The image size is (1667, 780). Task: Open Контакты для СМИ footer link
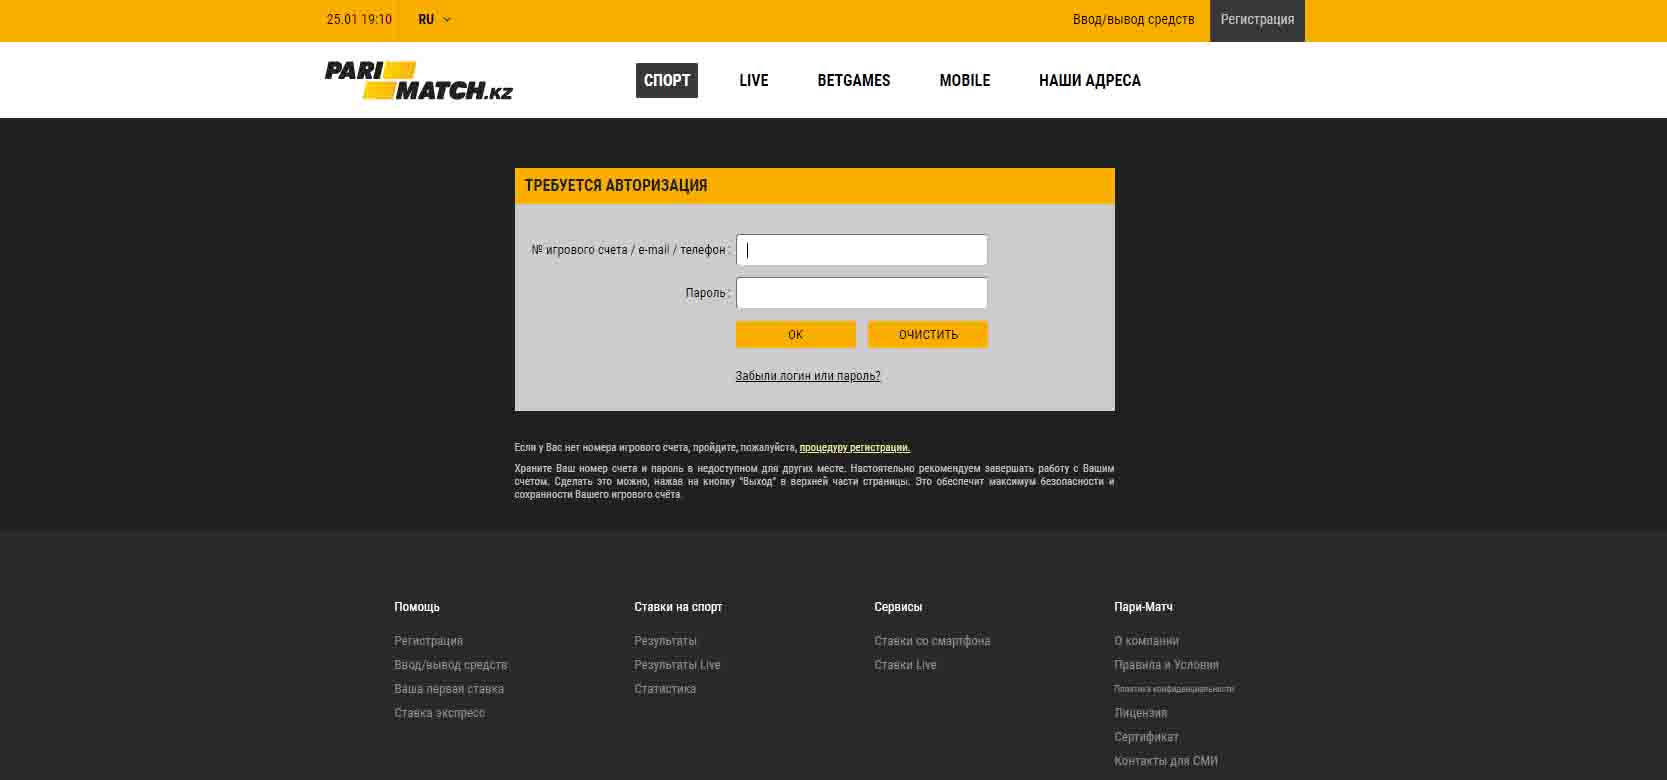point(1166,761)
